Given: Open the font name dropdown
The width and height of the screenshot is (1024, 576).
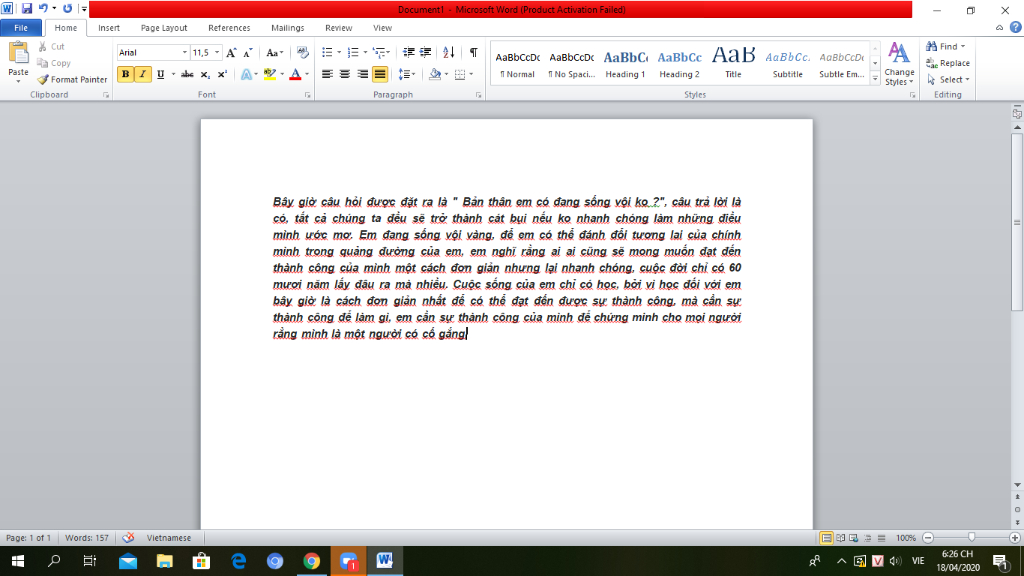Looking at the screenshot, I should click(x=185, y=53).
